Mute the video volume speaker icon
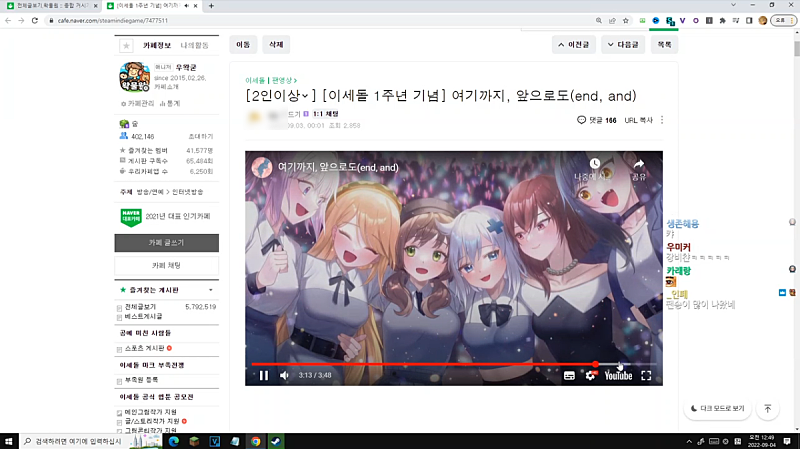Viewport: 800px width, 449px height. (284, 376)
